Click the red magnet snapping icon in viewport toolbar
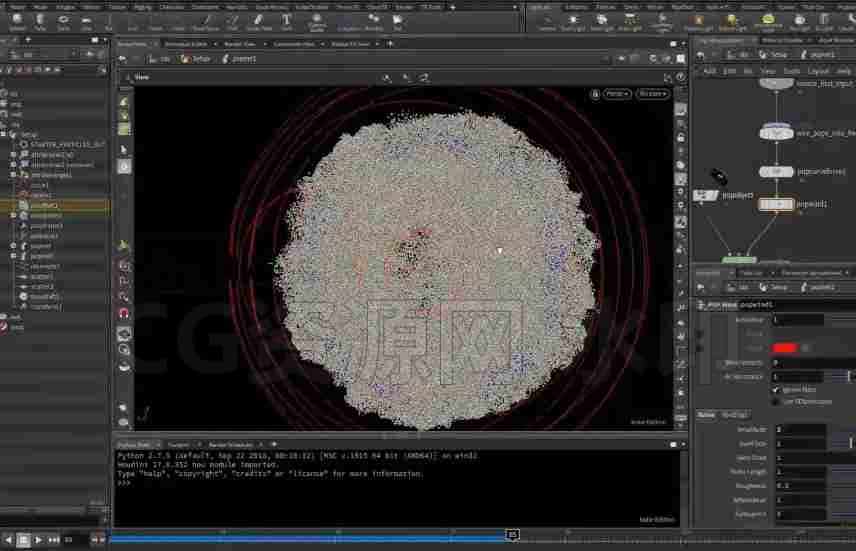The height and width of the screenshot is (551, 856). click(x=124, y=313)
